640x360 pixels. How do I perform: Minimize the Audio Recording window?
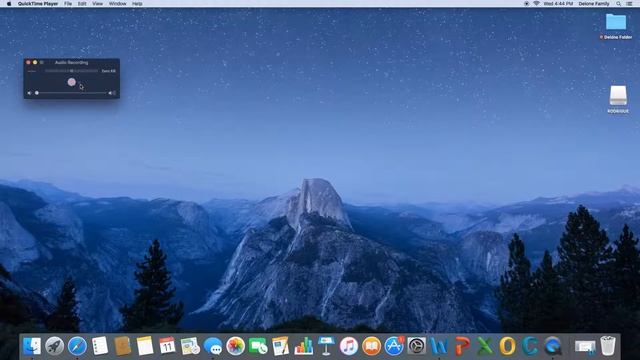(x=35, y=62)
